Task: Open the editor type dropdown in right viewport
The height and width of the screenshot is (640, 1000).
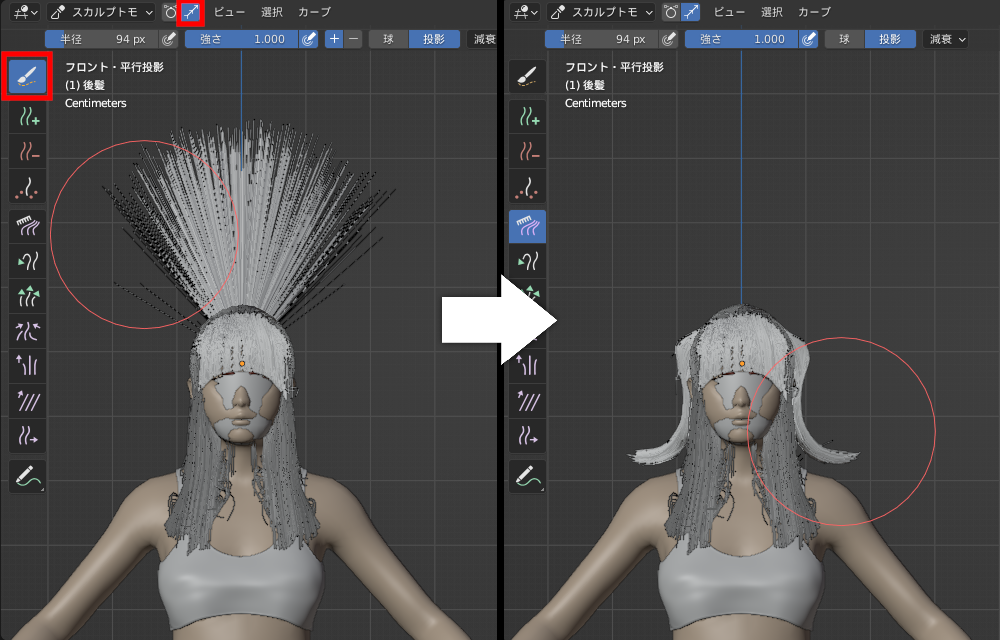Action: (524, 12)
